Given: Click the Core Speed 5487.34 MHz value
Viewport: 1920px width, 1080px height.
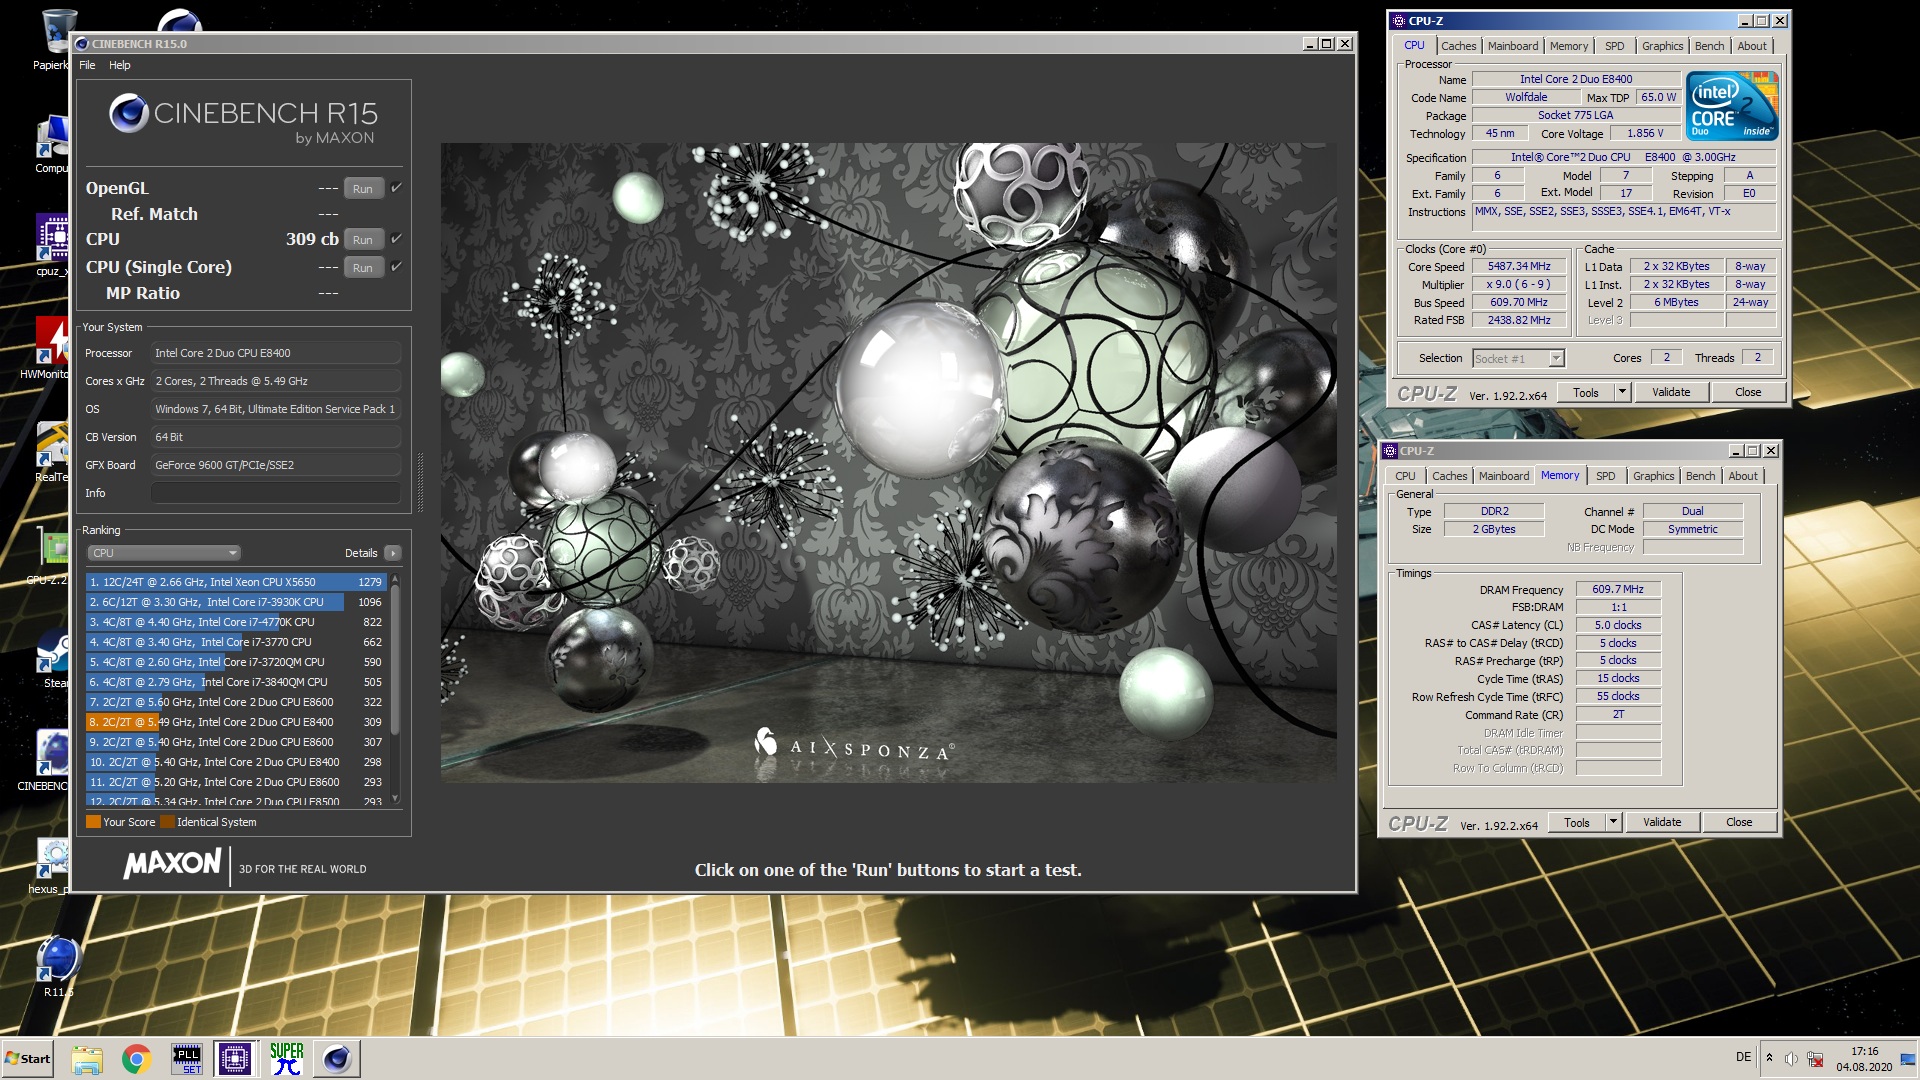Looking at the screenshot, I should pos(1518,267).
